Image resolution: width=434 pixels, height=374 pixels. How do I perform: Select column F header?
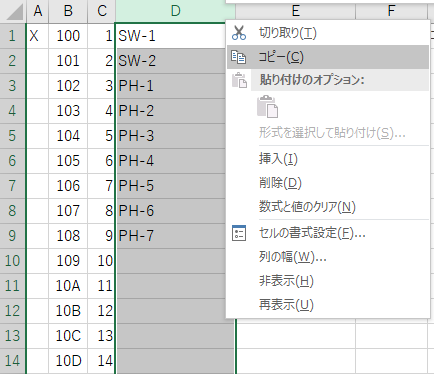click(391, 11)
